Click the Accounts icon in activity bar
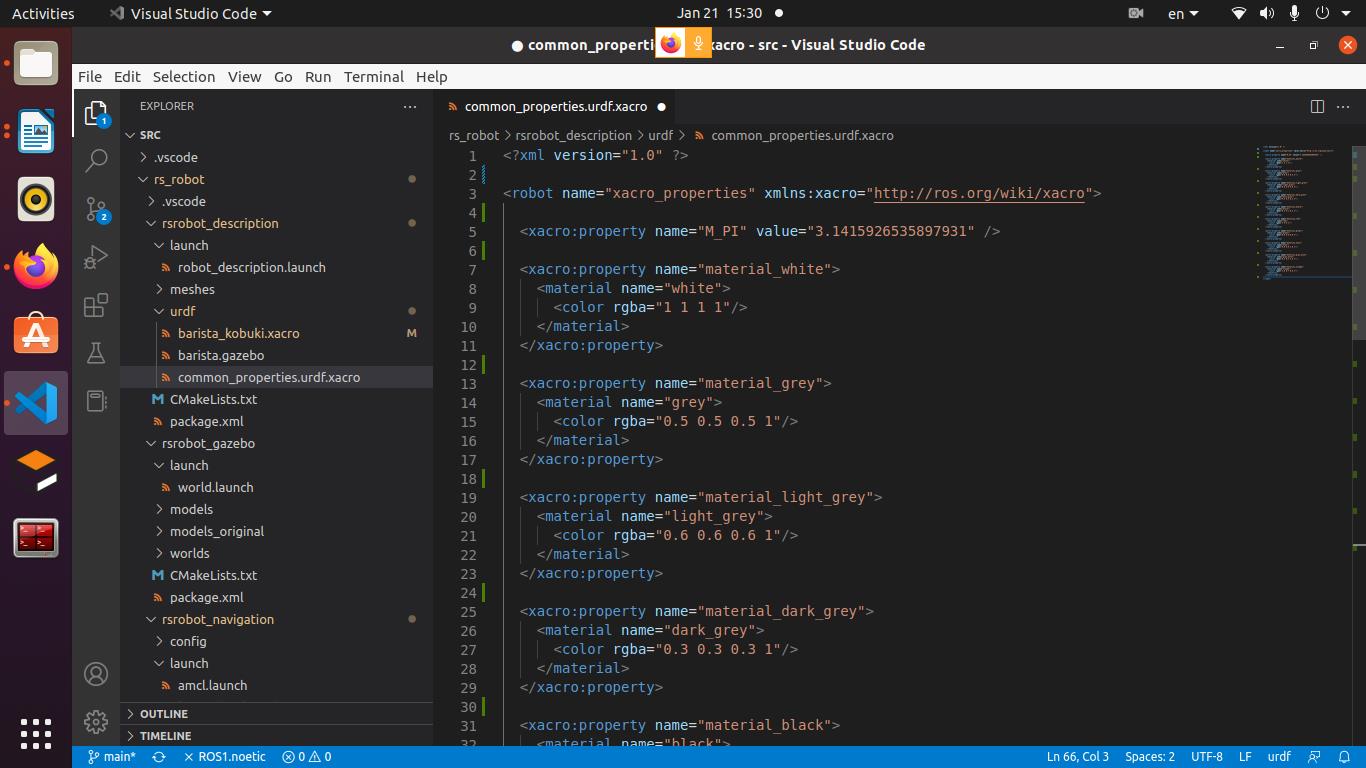The width and height of the screenshot is (1366, 768). [x=96, y=674]
